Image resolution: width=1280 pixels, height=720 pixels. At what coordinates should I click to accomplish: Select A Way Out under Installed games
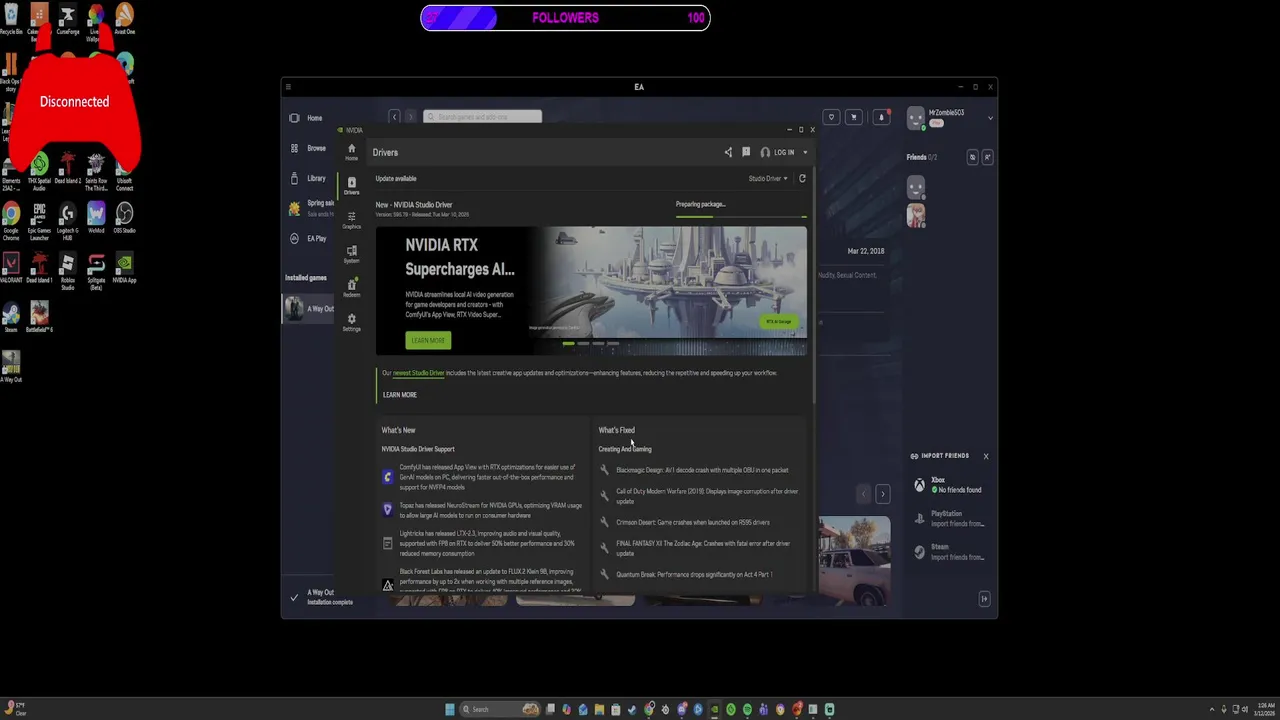click(x=309, y=308)
